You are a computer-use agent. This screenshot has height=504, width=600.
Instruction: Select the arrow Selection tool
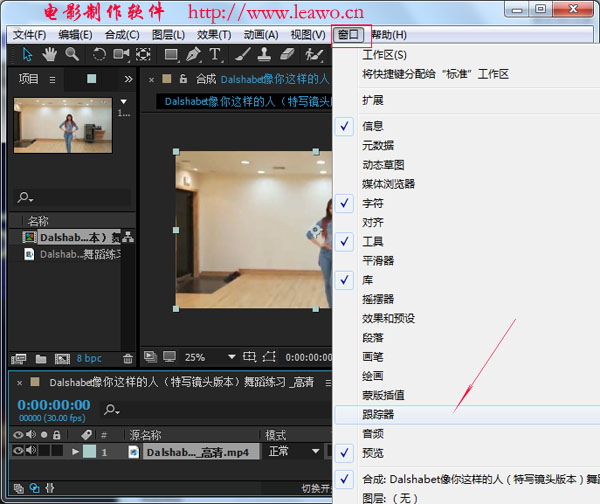pyautogui.click(x=28, y=55)
